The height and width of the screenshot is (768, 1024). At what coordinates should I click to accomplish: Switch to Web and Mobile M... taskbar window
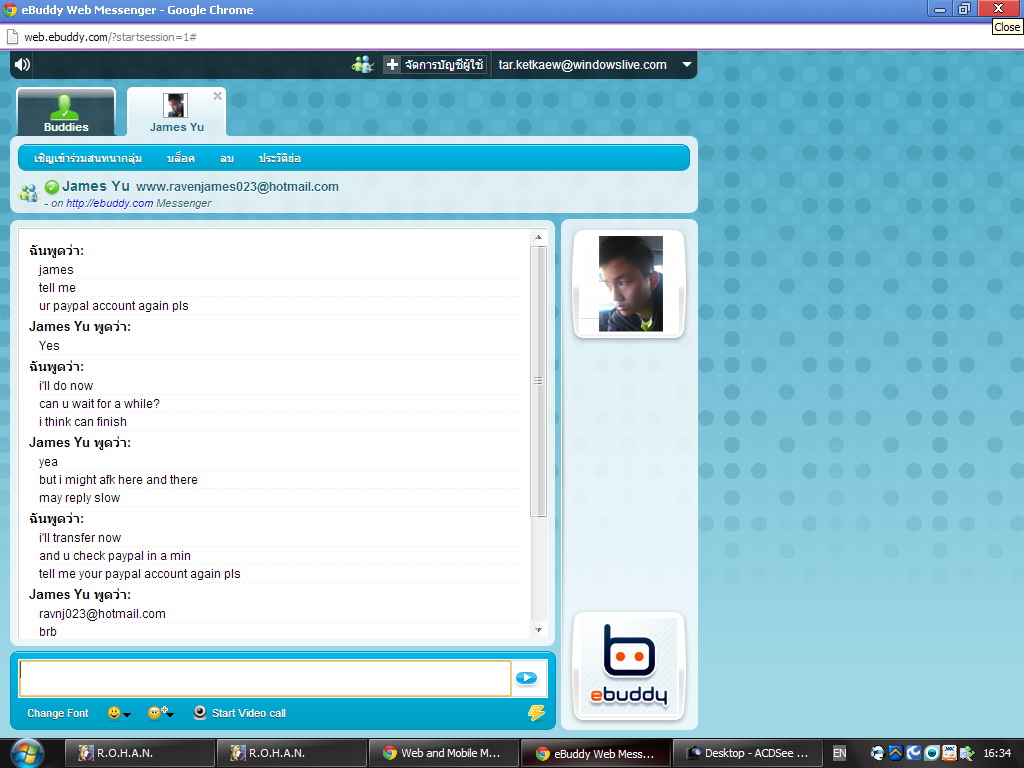pos(443,753)
